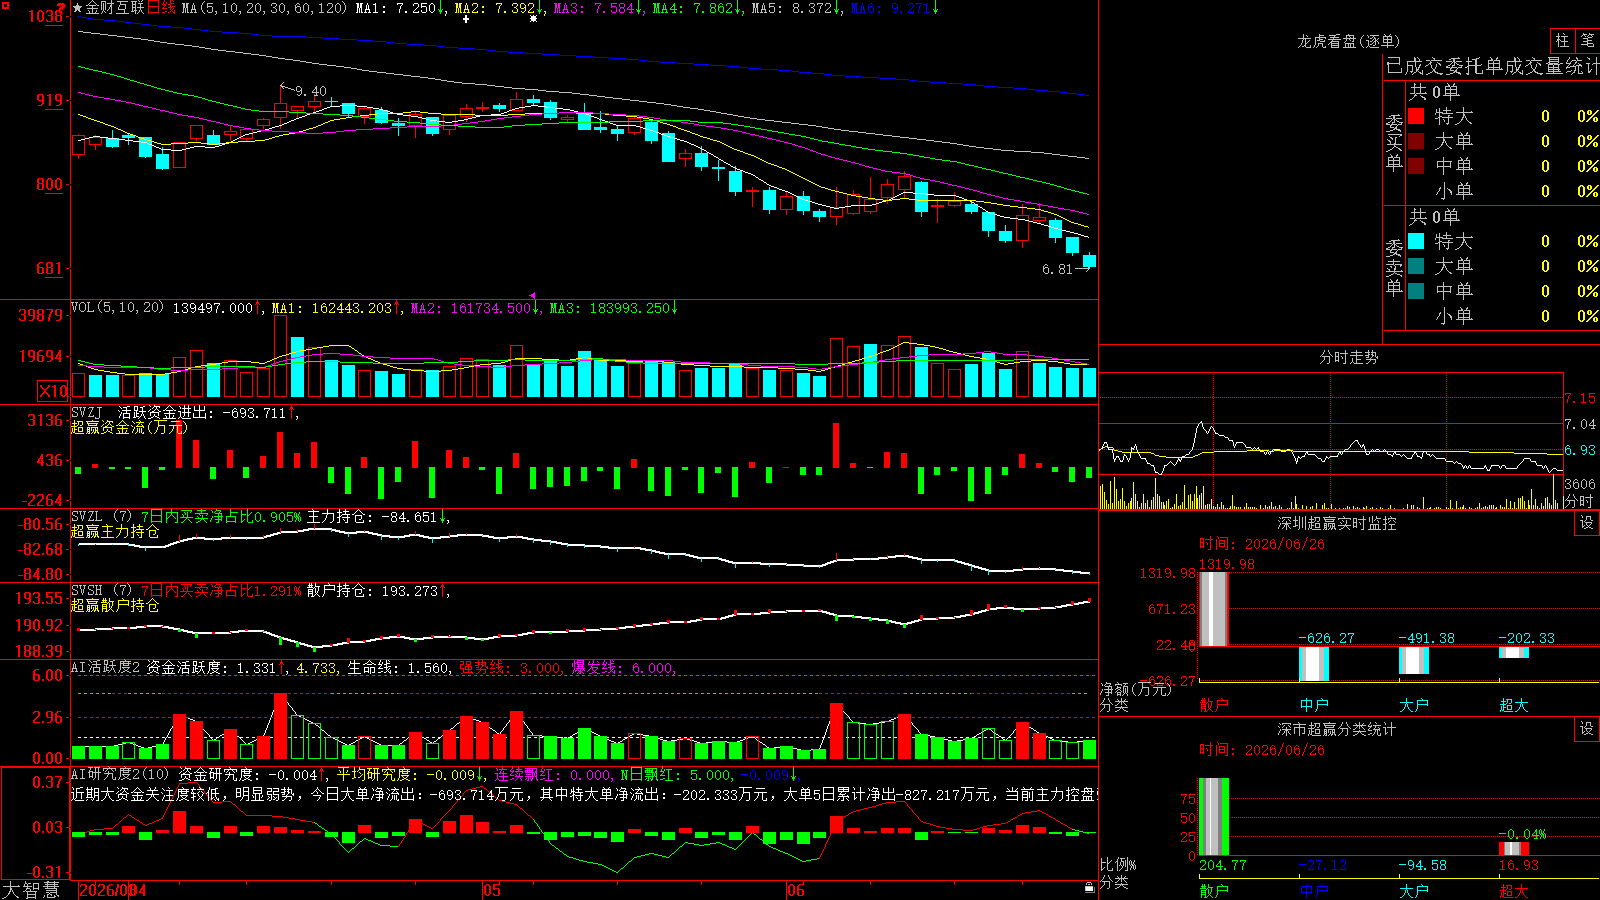The width and height of the screenshot is (1600, 900).
Task: Open 设 settings for 深圳超赢实时监控
Action: pos(1587,523)
